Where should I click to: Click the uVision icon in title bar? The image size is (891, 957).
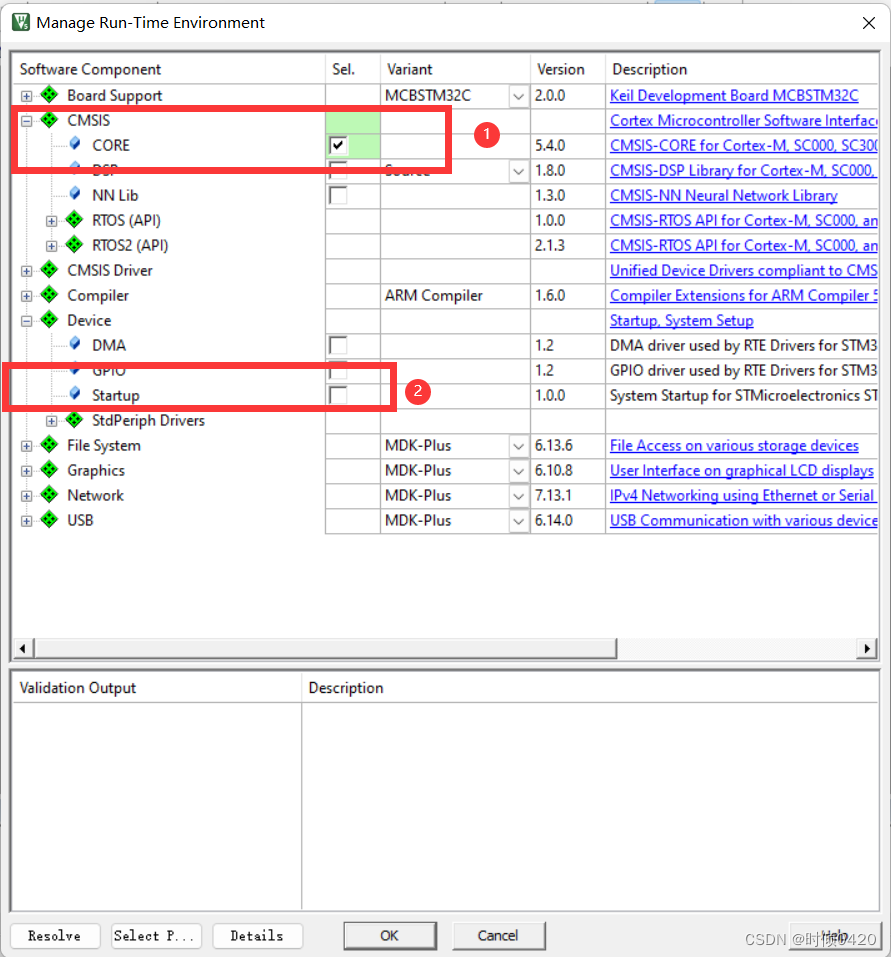coord(21,23)
